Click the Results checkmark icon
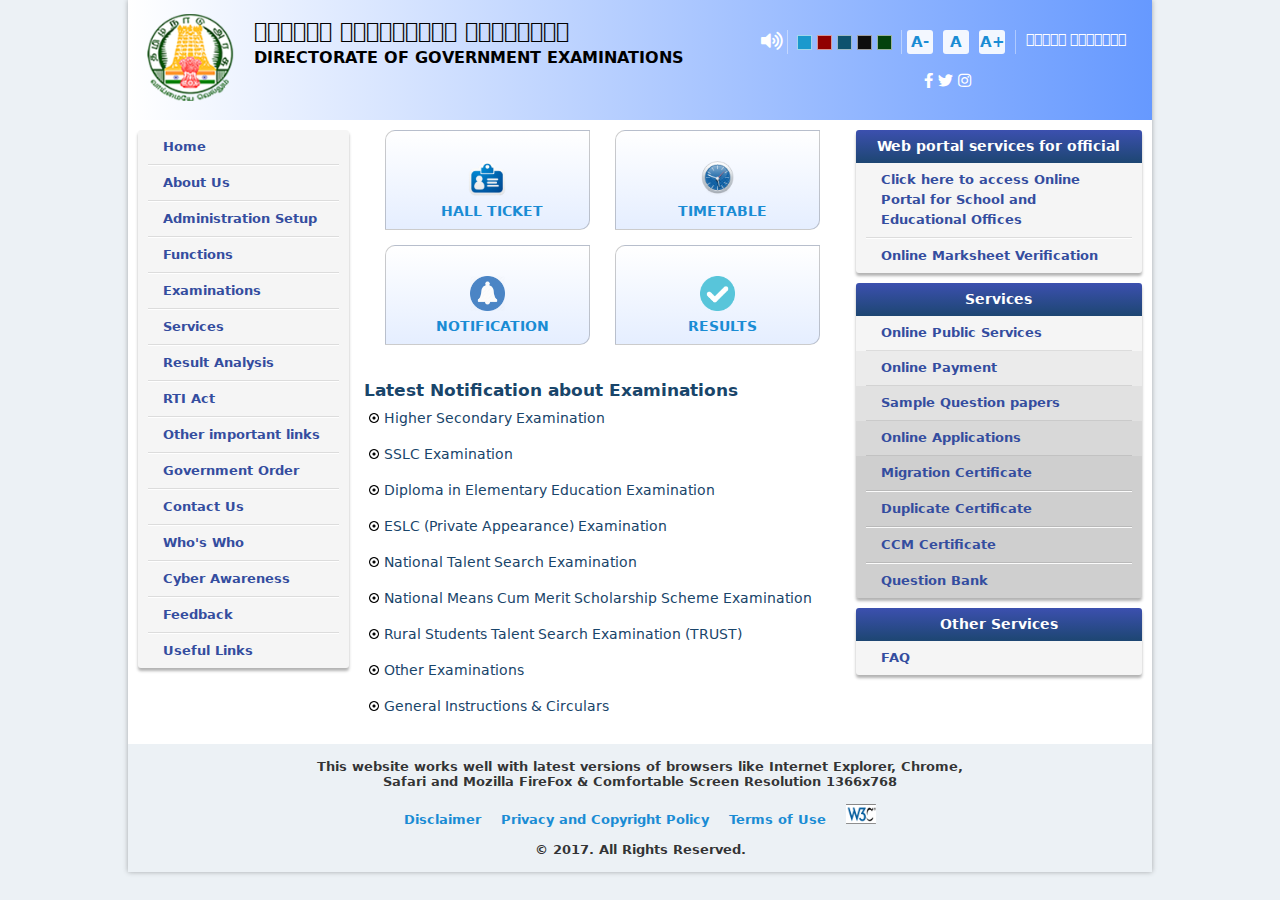This screenshot has width=1280, height=900. pos(717,293)
